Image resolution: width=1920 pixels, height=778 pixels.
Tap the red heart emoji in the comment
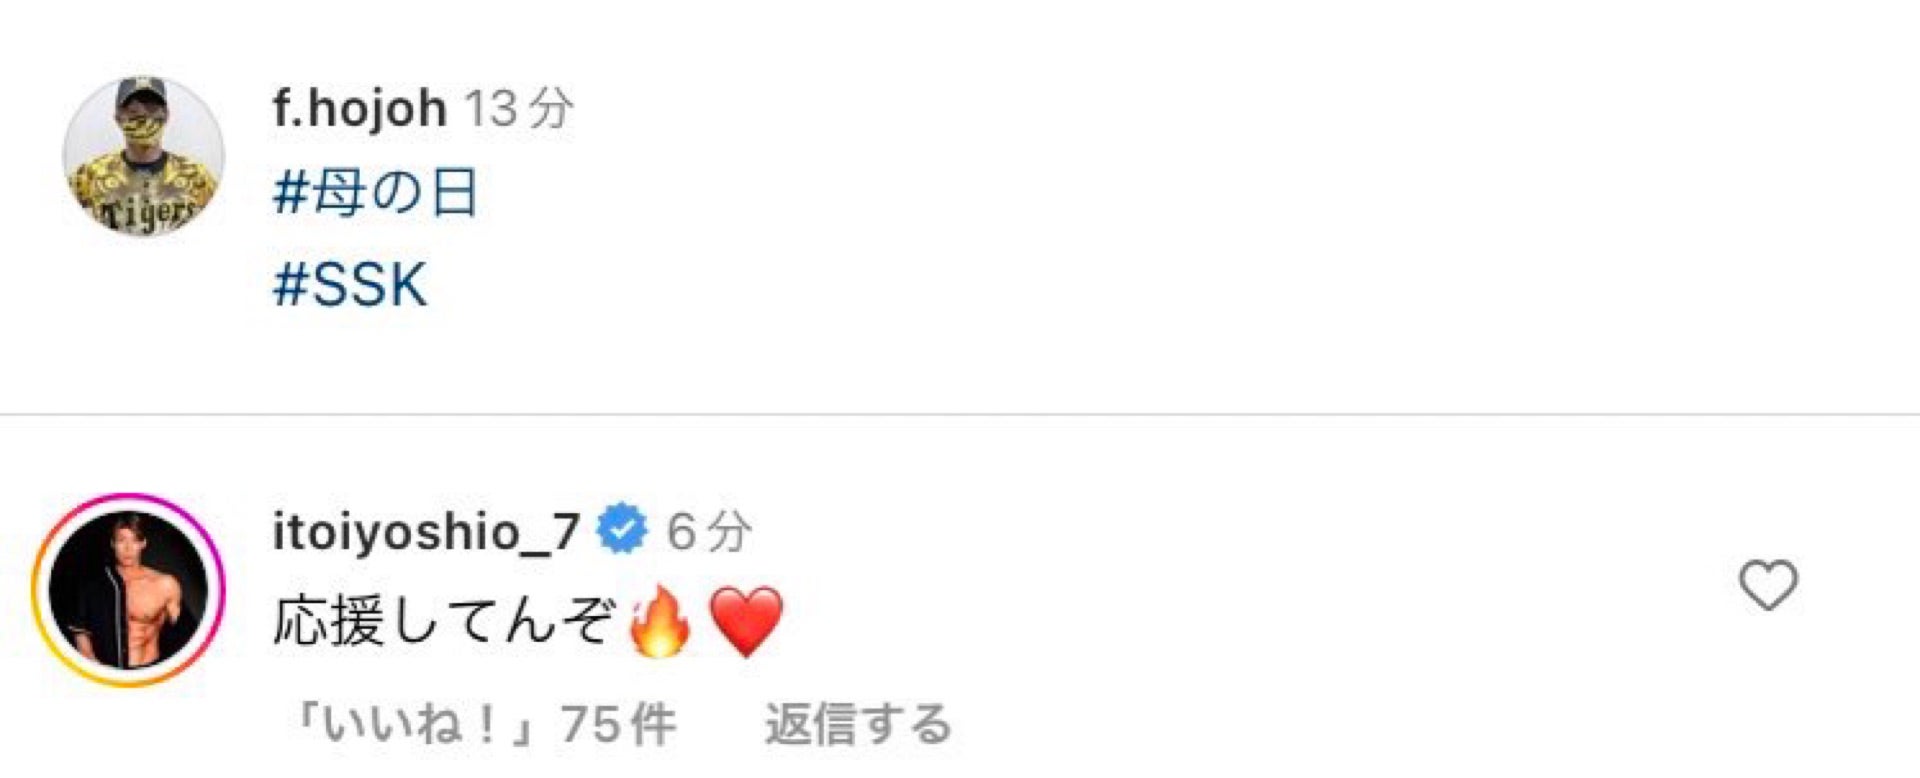coord(746,621)
